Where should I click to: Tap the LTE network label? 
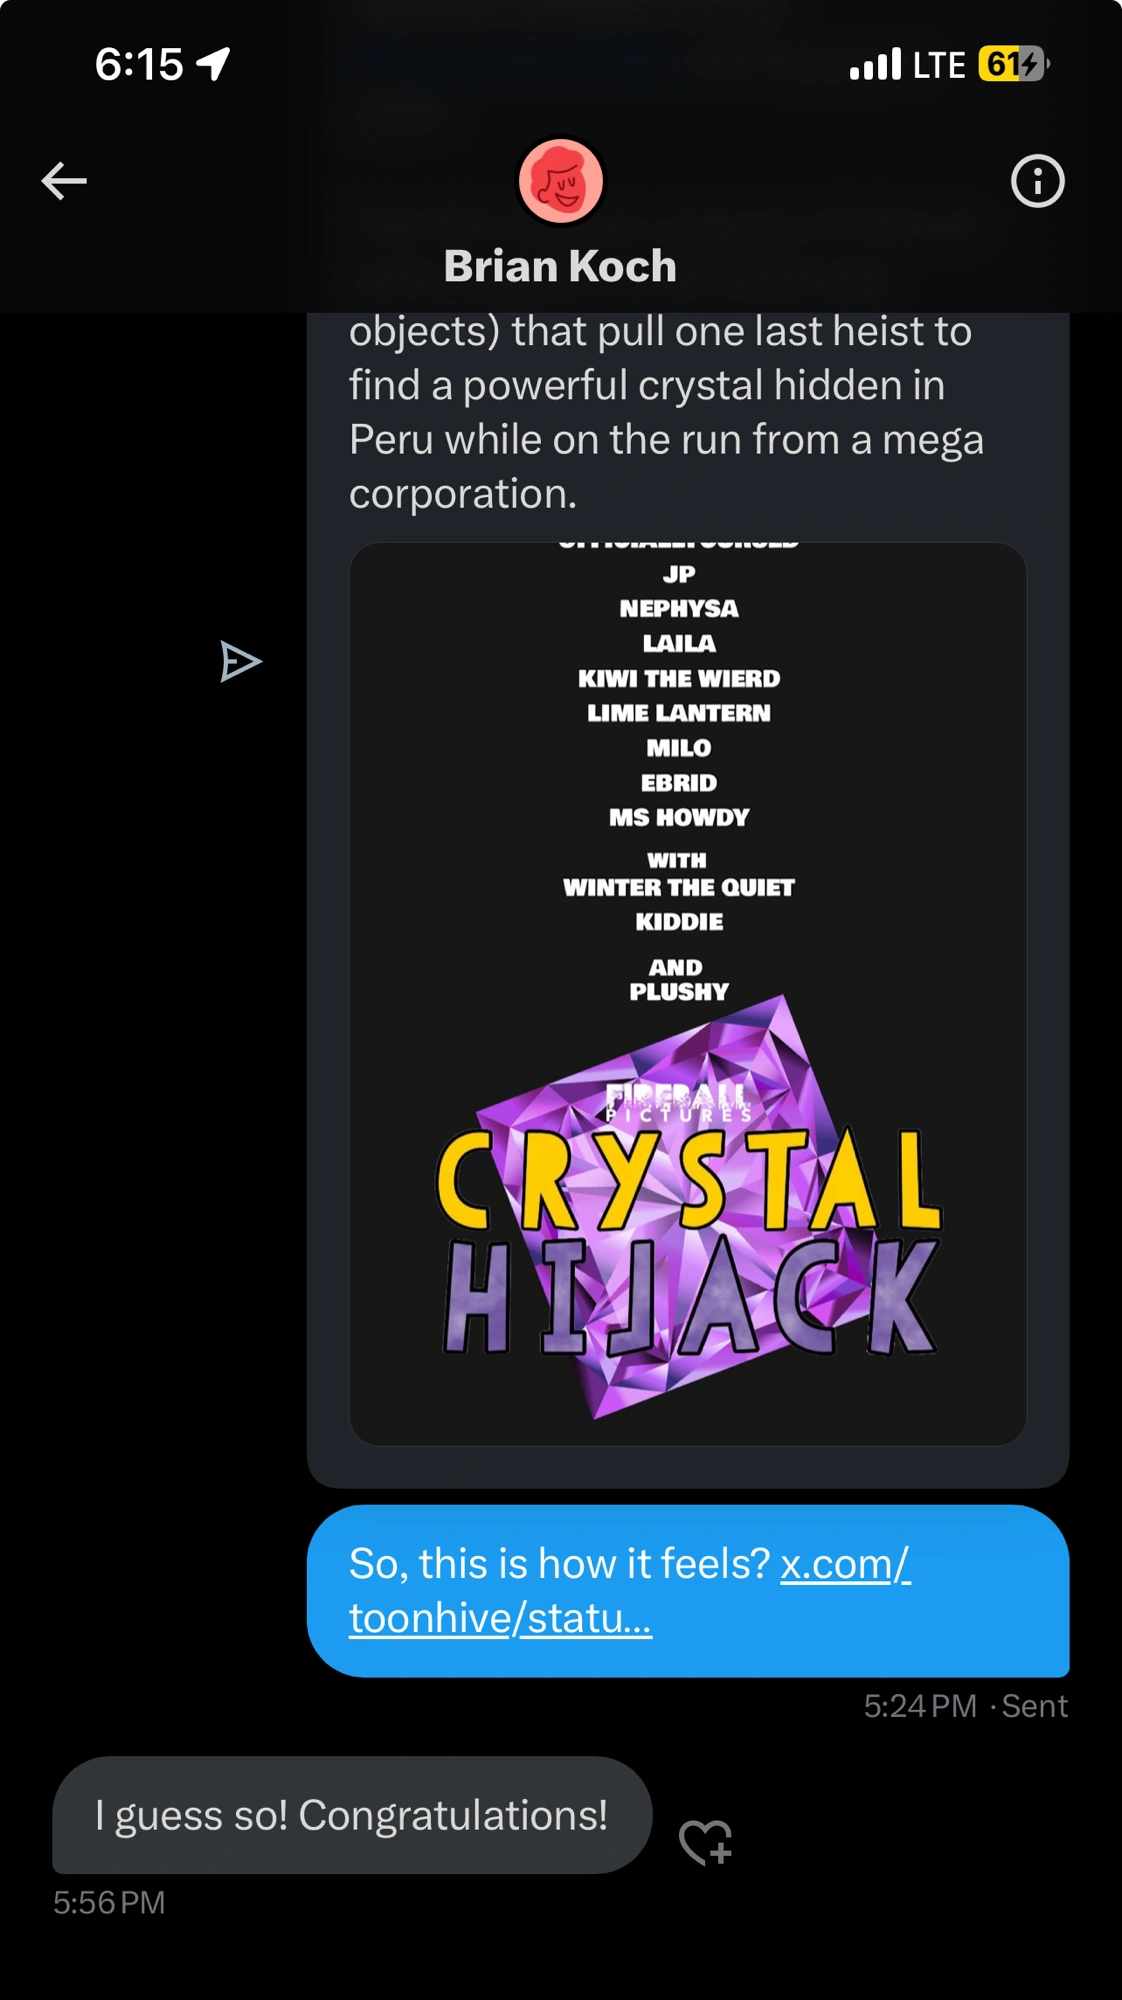[x=939, y=65]
